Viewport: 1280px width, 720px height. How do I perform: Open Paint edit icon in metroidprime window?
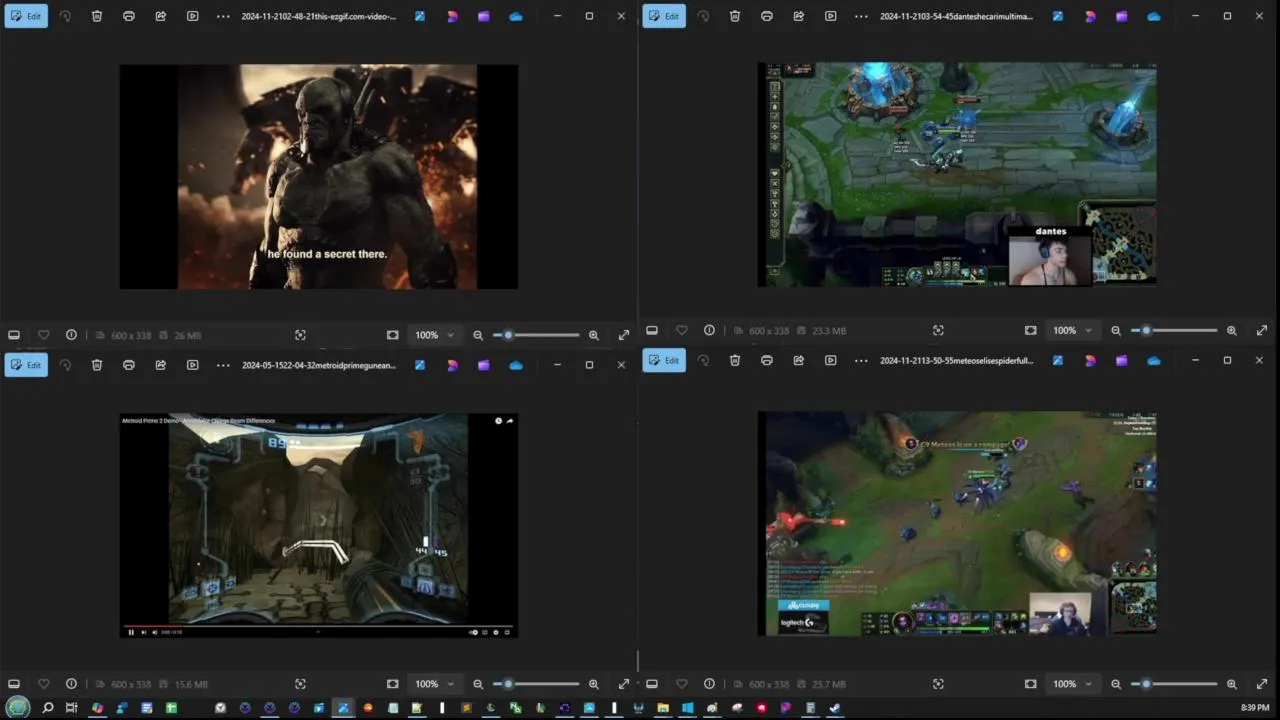point(420,365)
